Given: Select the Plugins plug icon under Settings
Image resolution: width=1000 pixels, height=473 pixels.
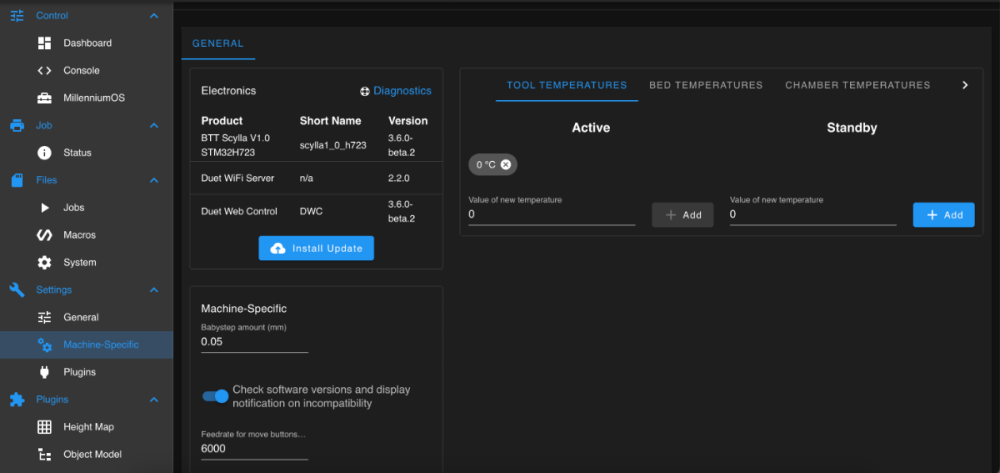Looking at the screenshot, I should (x=44, y=372).
